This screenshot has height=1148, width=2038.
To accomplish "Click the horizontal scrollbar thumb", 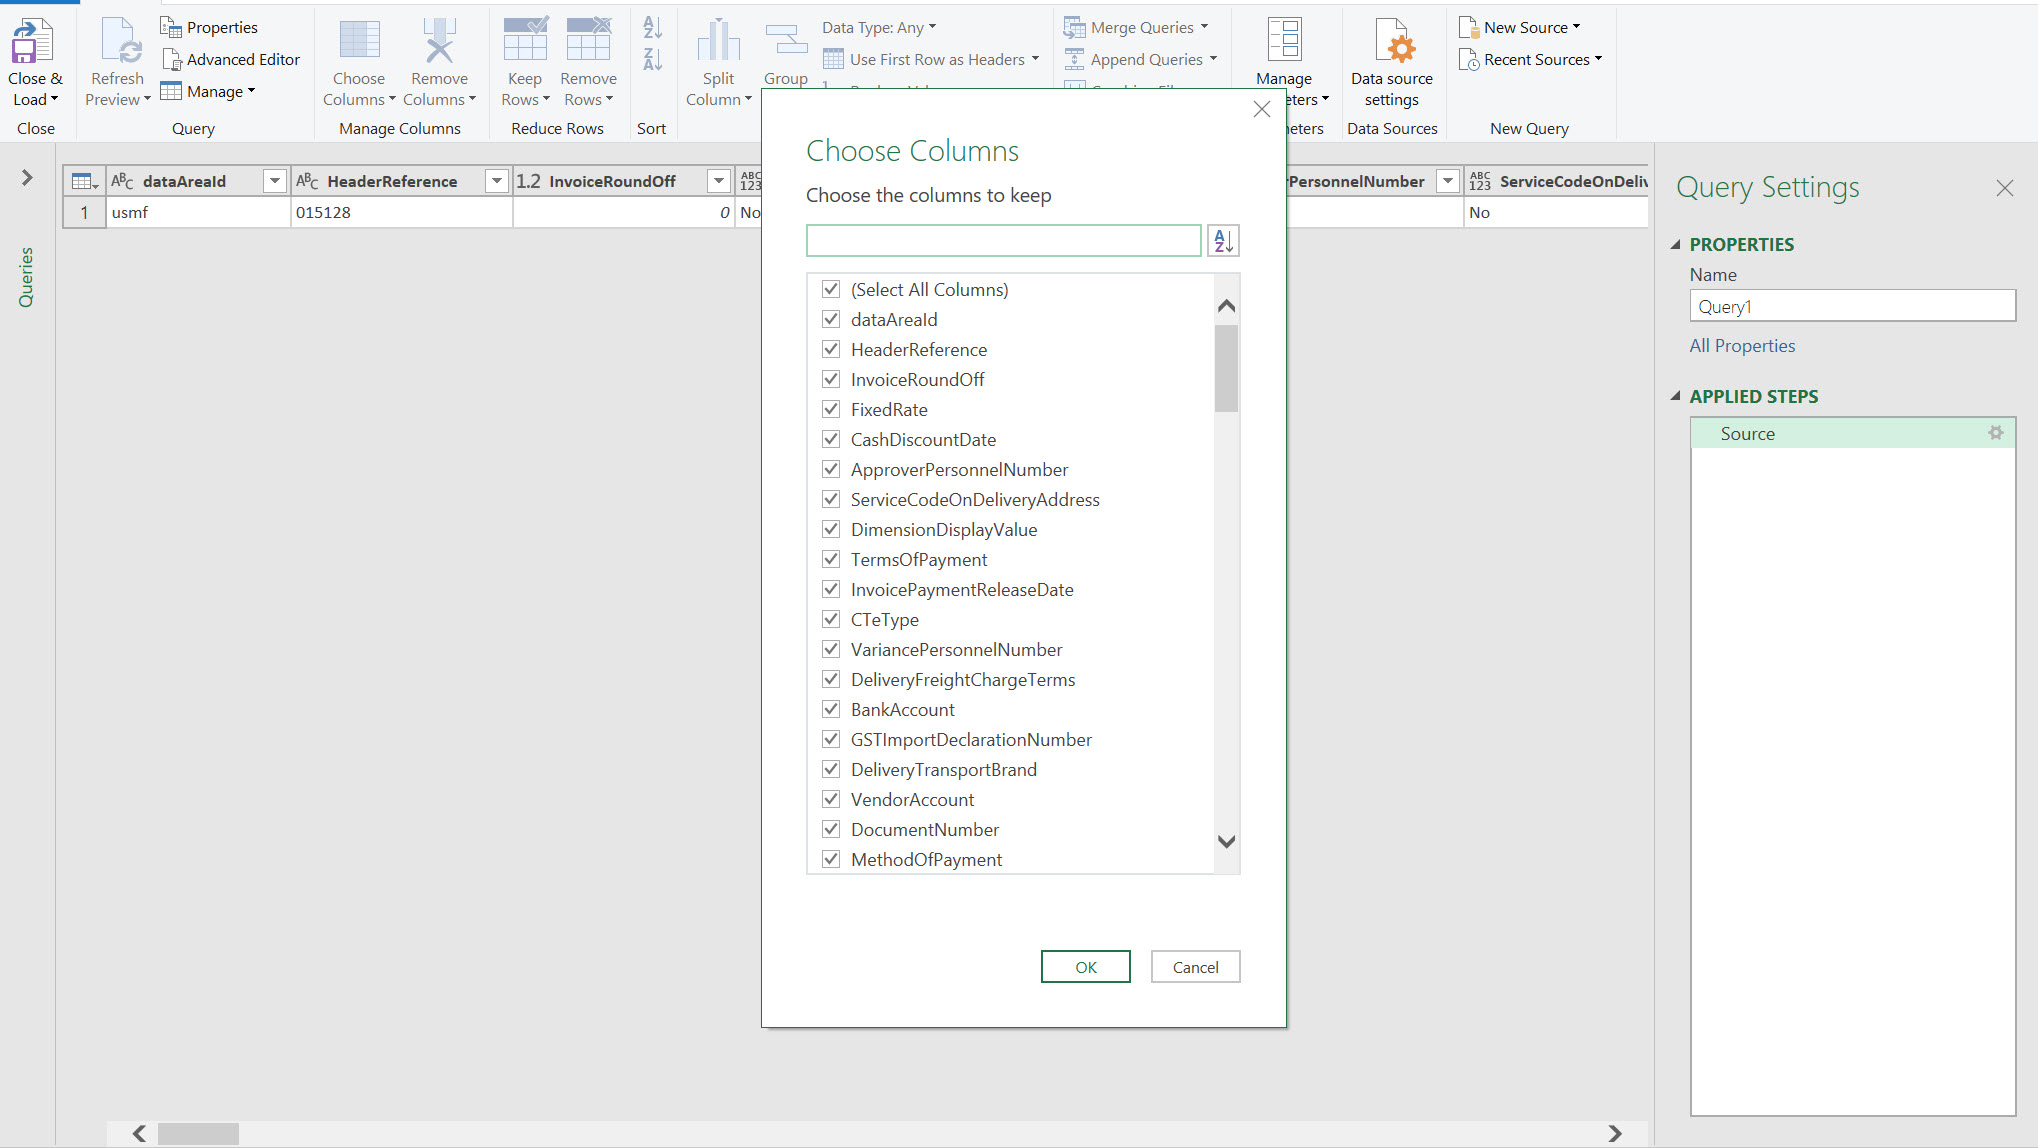I will click(198, 1133).
